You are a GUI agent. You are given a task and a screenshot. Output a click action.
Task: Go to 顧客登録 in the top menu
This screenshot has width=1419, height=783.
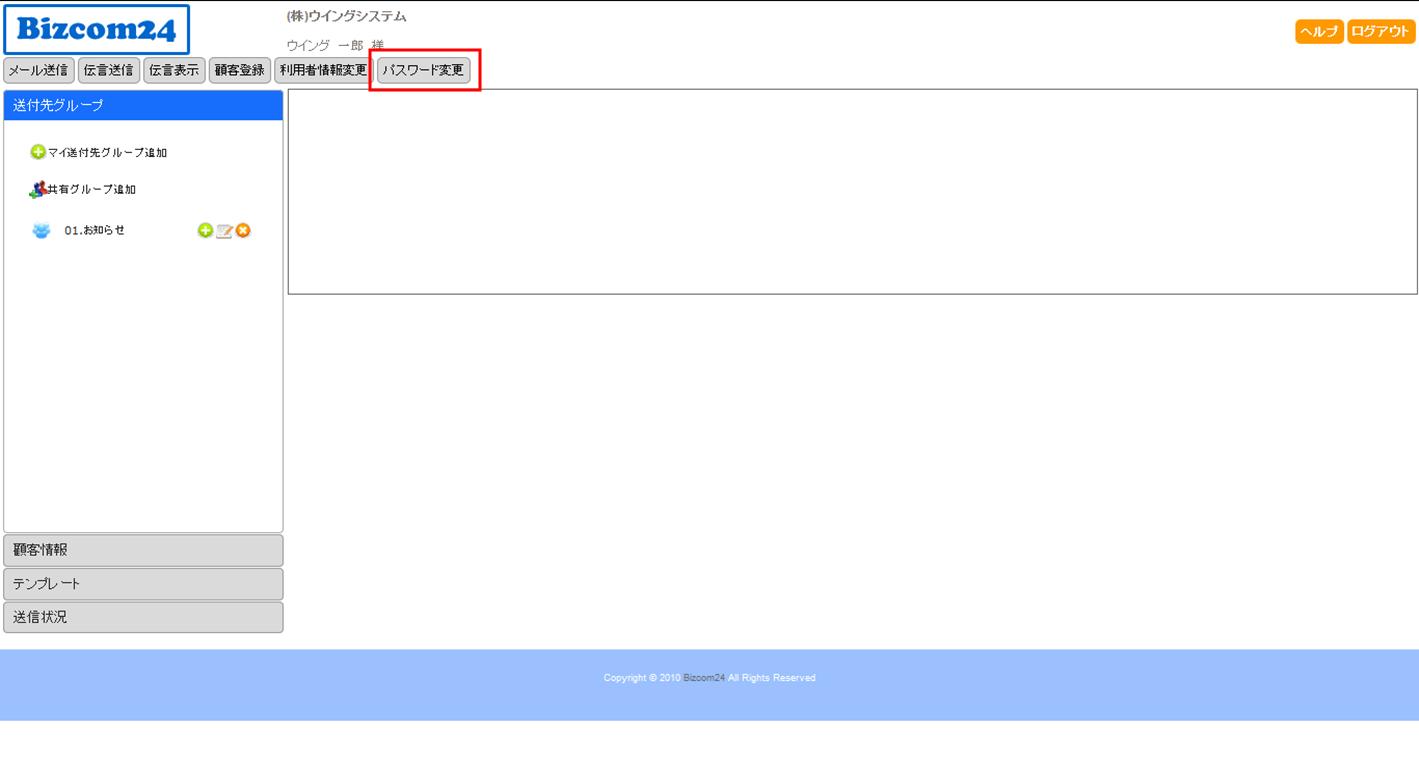tap(240, 70)
